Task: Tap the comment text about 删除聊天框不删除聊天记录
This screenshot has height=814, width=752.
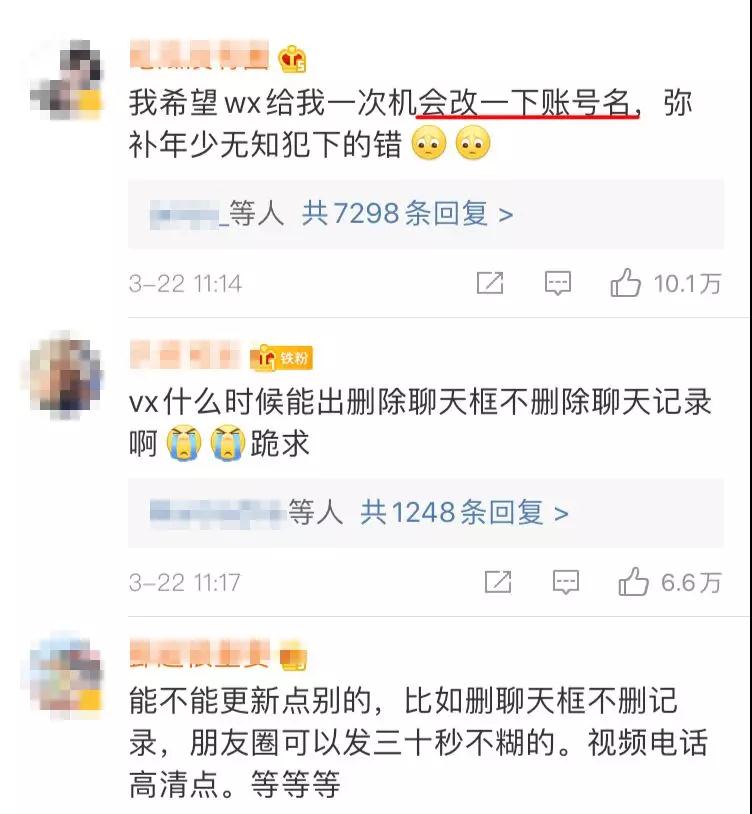Action: (x=420, y=423)
